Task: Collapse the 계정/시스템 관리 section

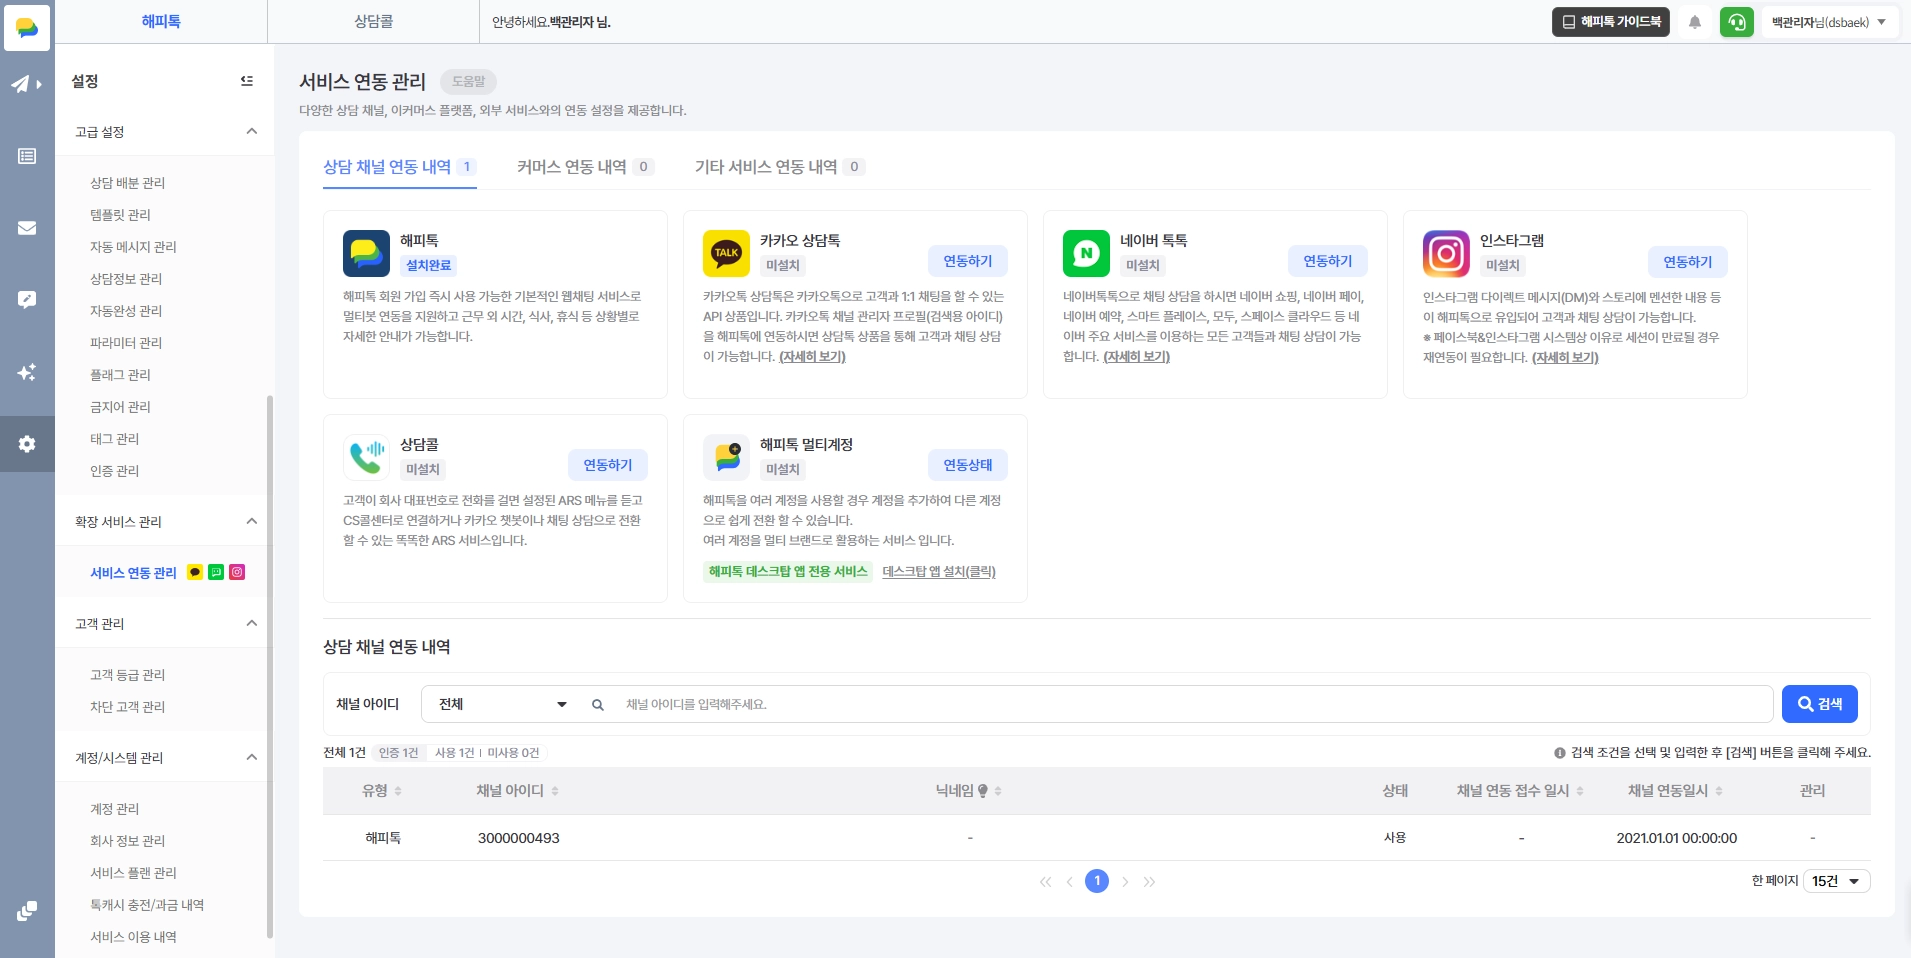Action: point(252,757)
